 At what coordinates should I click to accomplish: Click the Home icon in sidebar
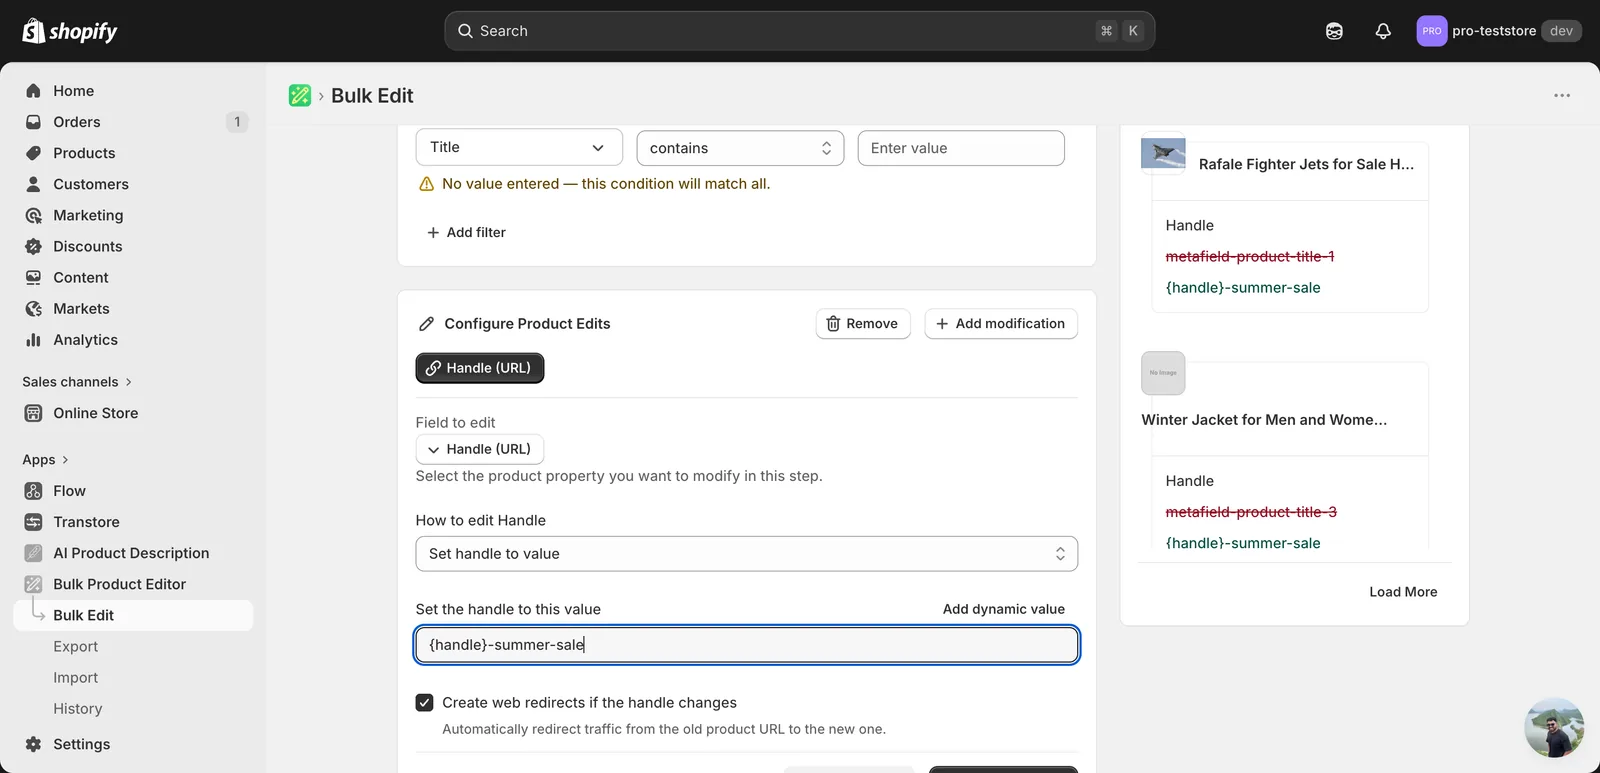(33, 91)
